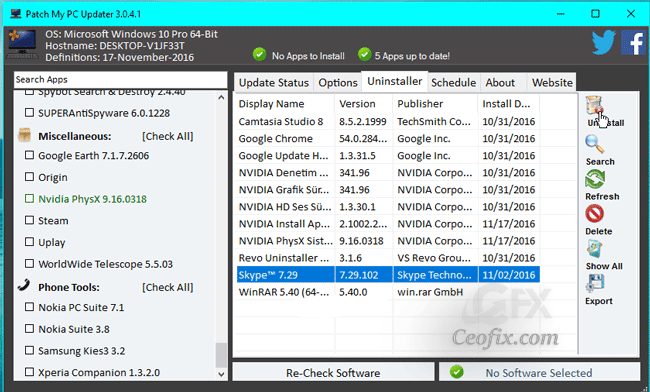This screenshot has width=650, height=392.
Task: Click the Refresh arrows icon
Action: click(595, 179)
